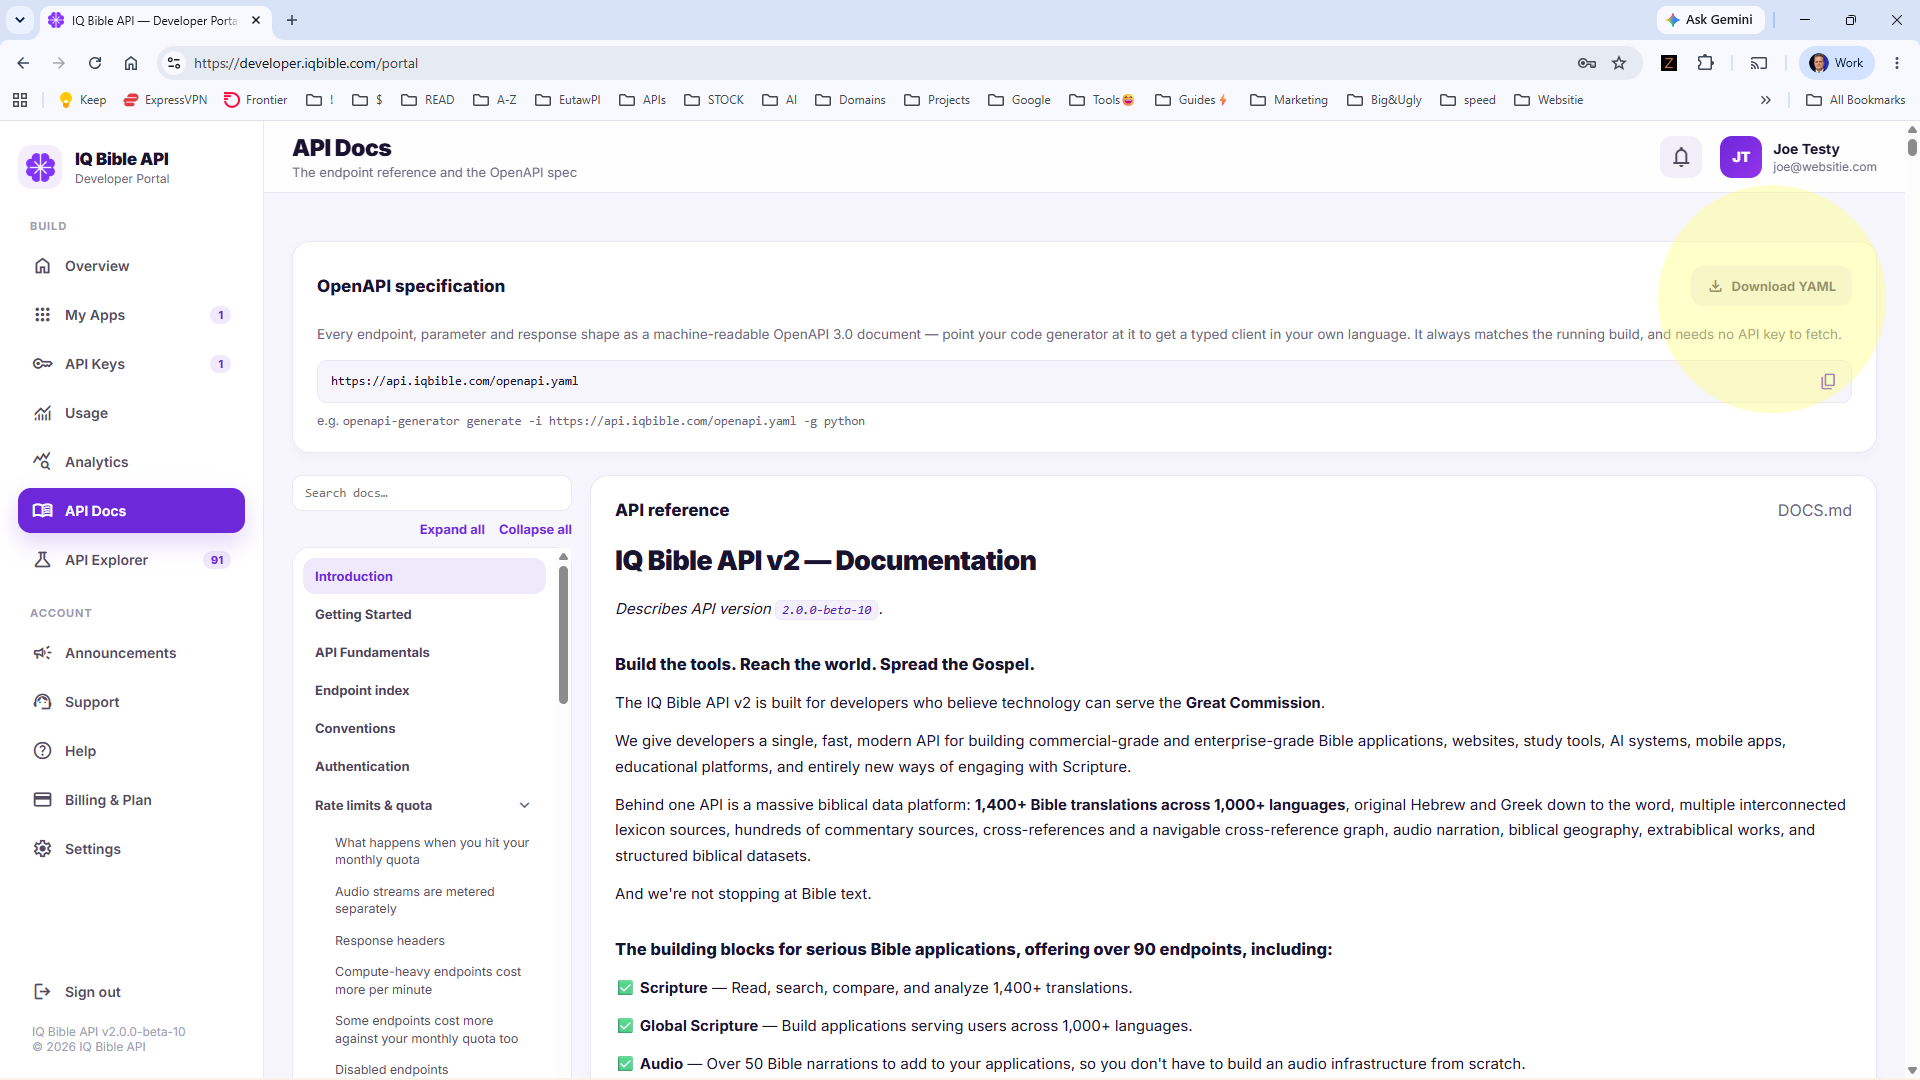1920x1080 pixels.
Task: Click the DOCS.md label
Action: click(x=1814, y=511)
